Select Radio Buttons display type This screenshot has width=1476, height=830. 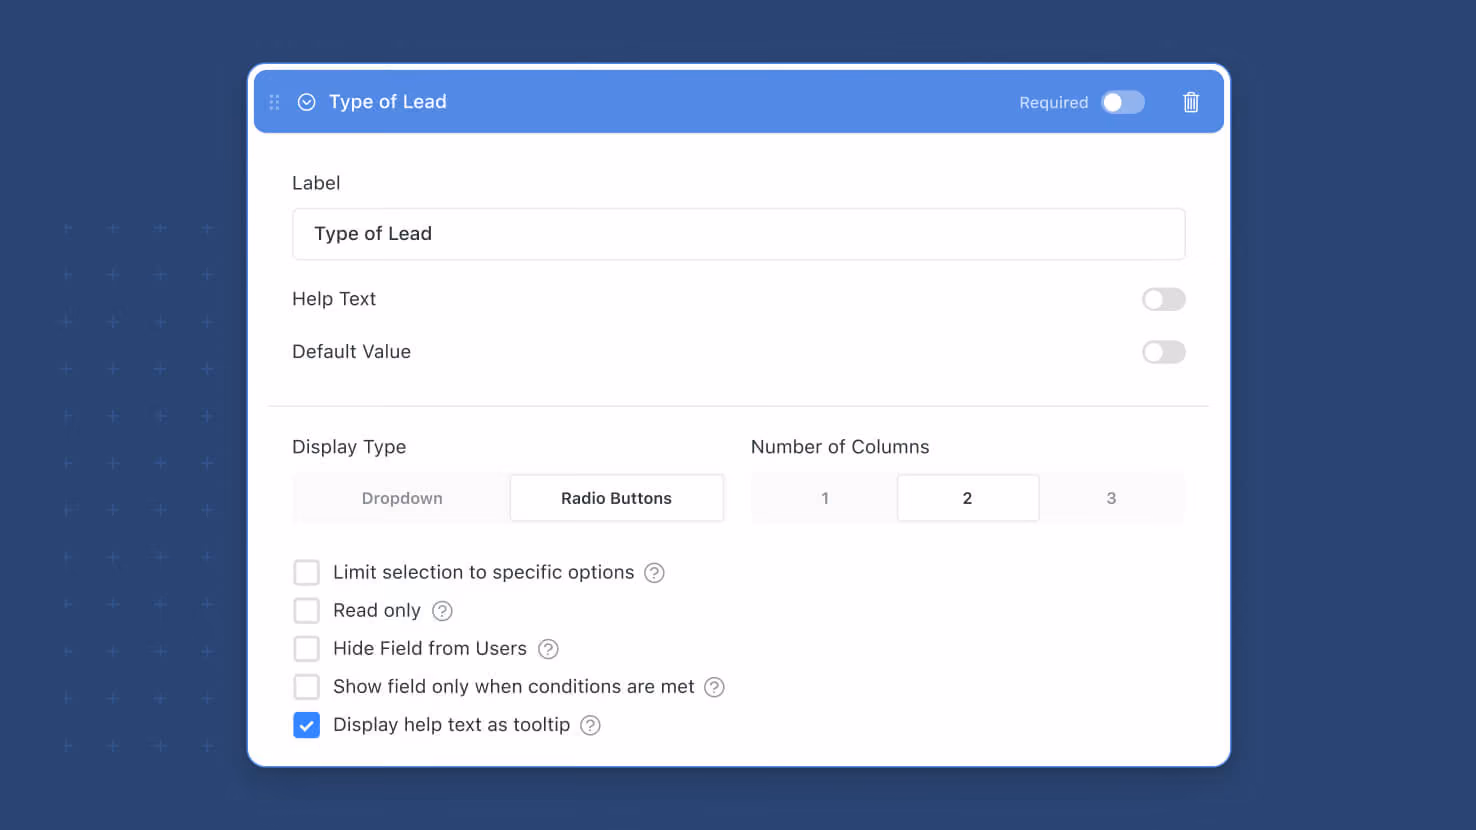(x=617, y=498)
